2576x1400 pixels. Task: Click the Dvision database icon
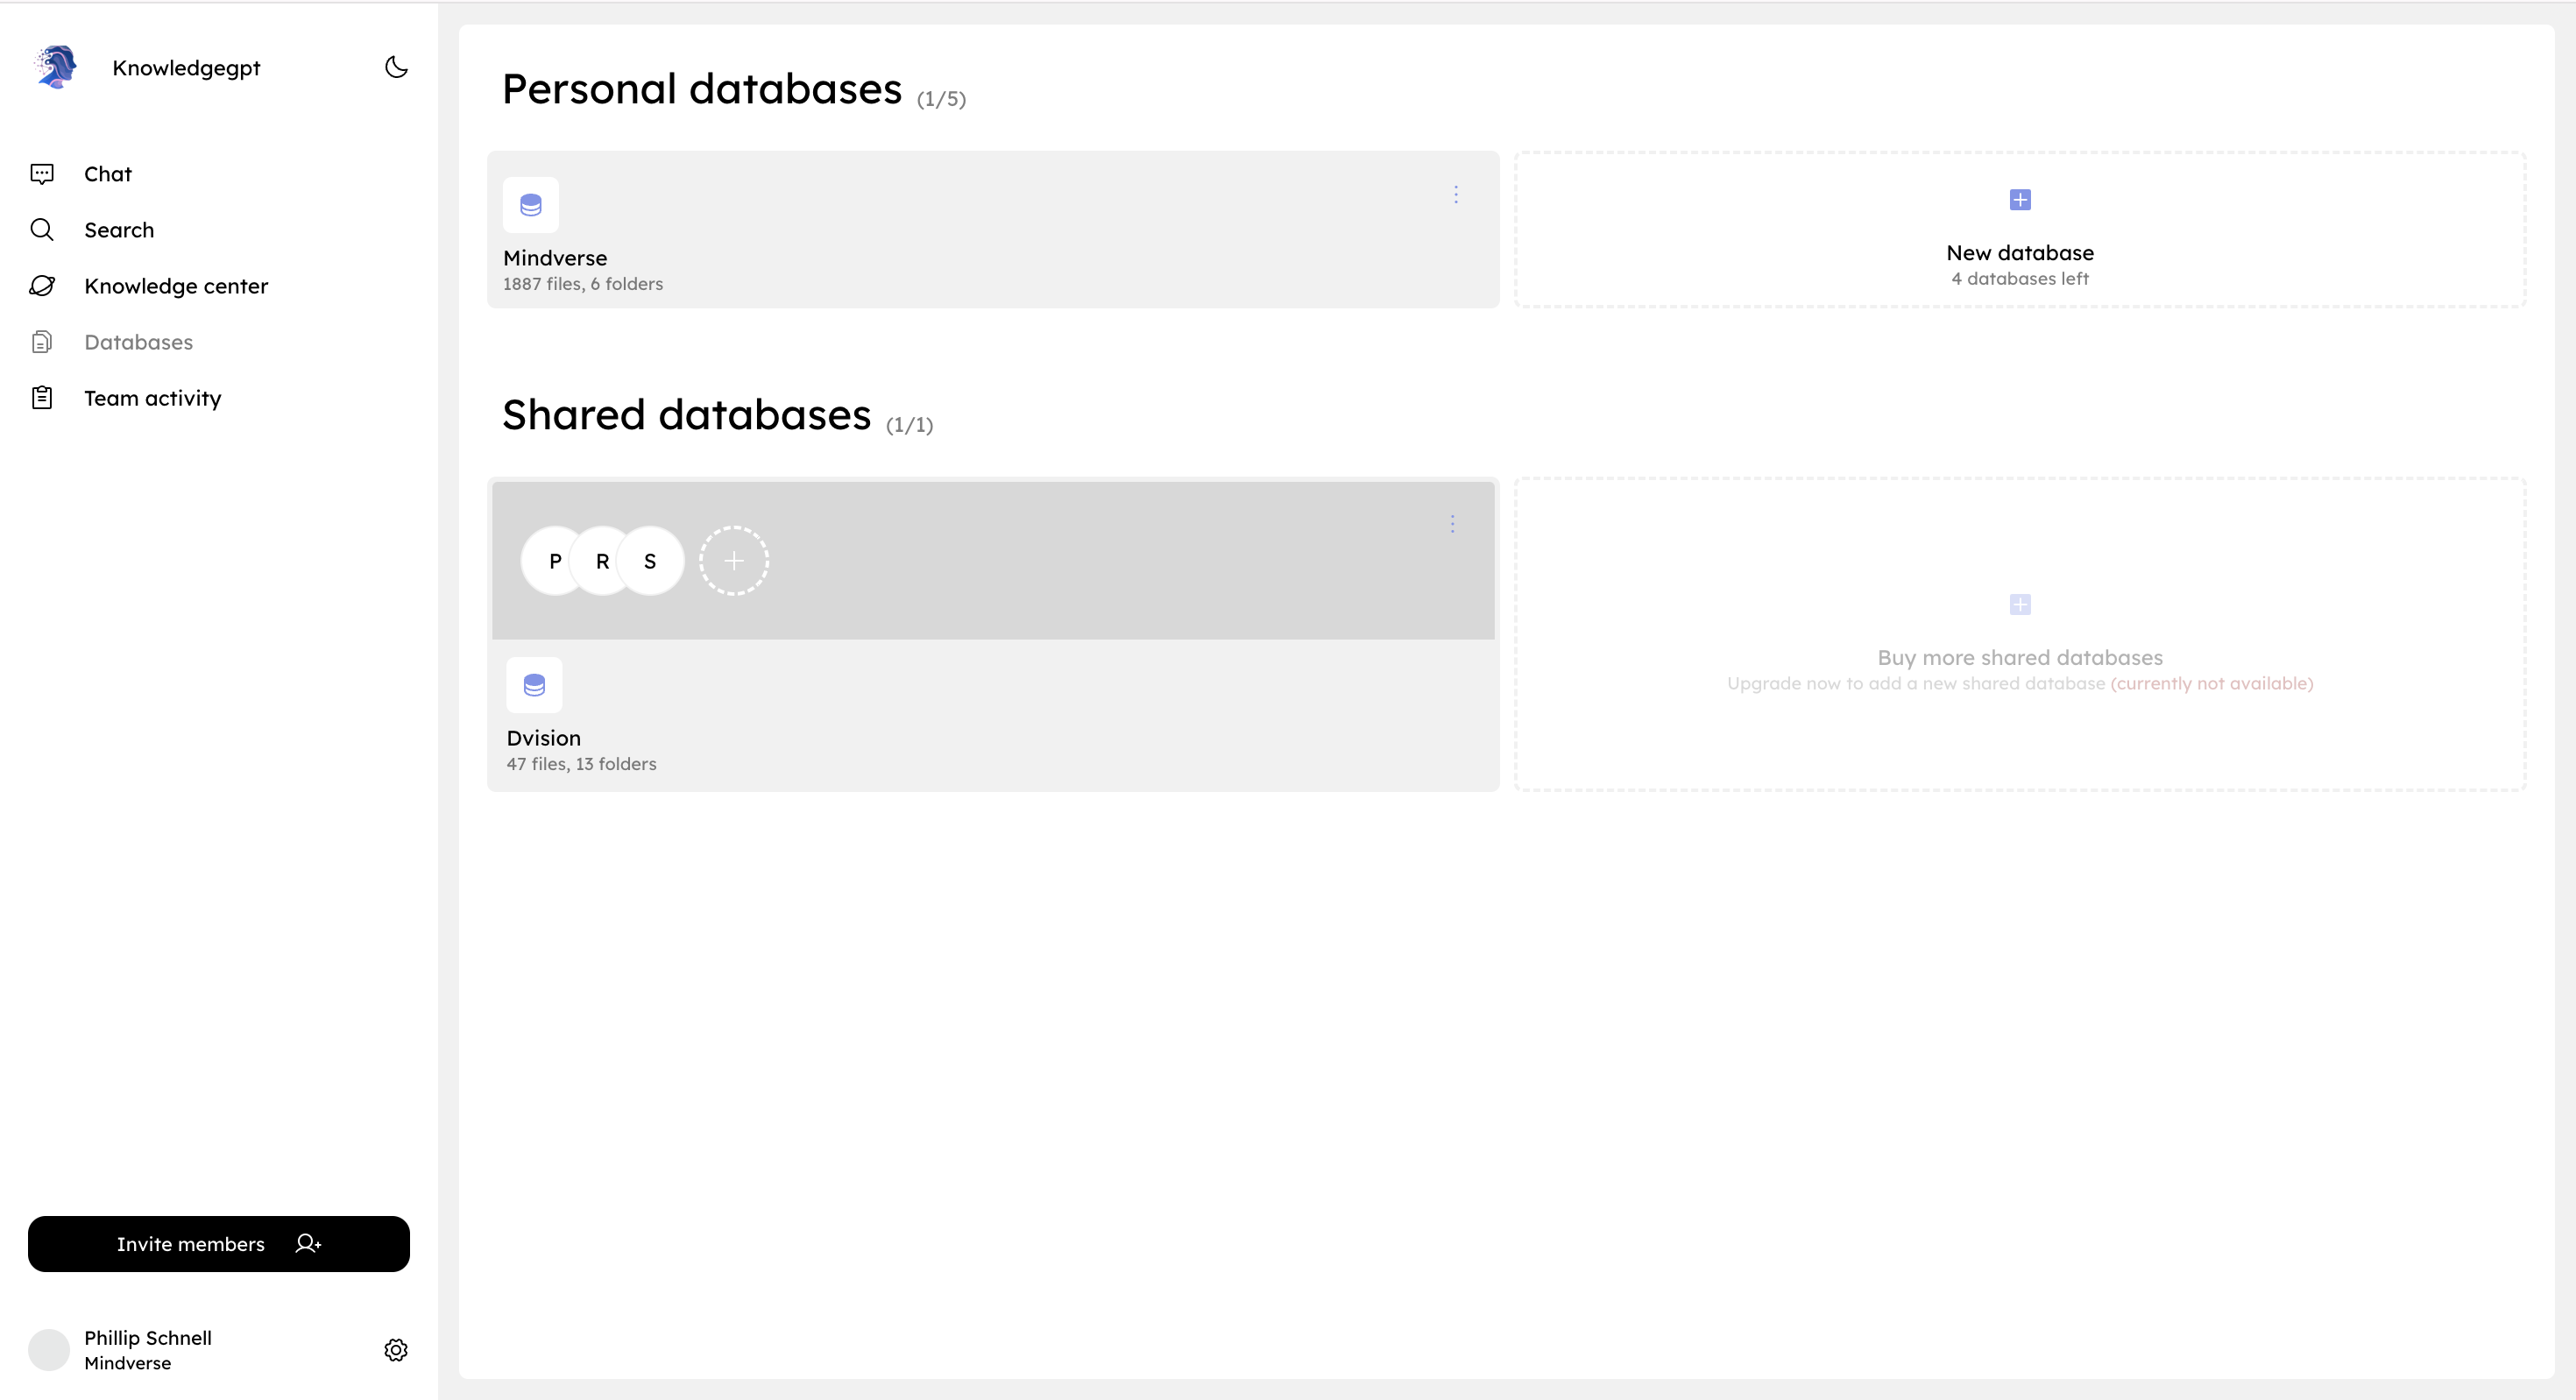click(534, 685)
